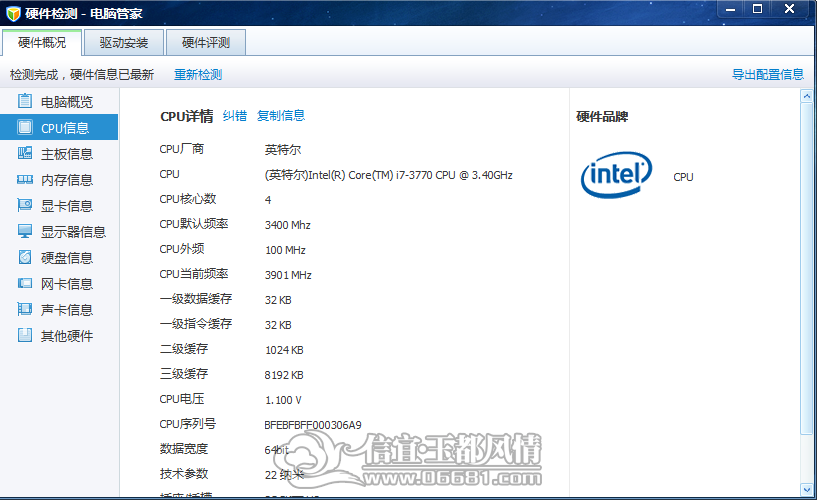
Task: Click the 3901 MHz current frequency value
Action: point(288,275)
